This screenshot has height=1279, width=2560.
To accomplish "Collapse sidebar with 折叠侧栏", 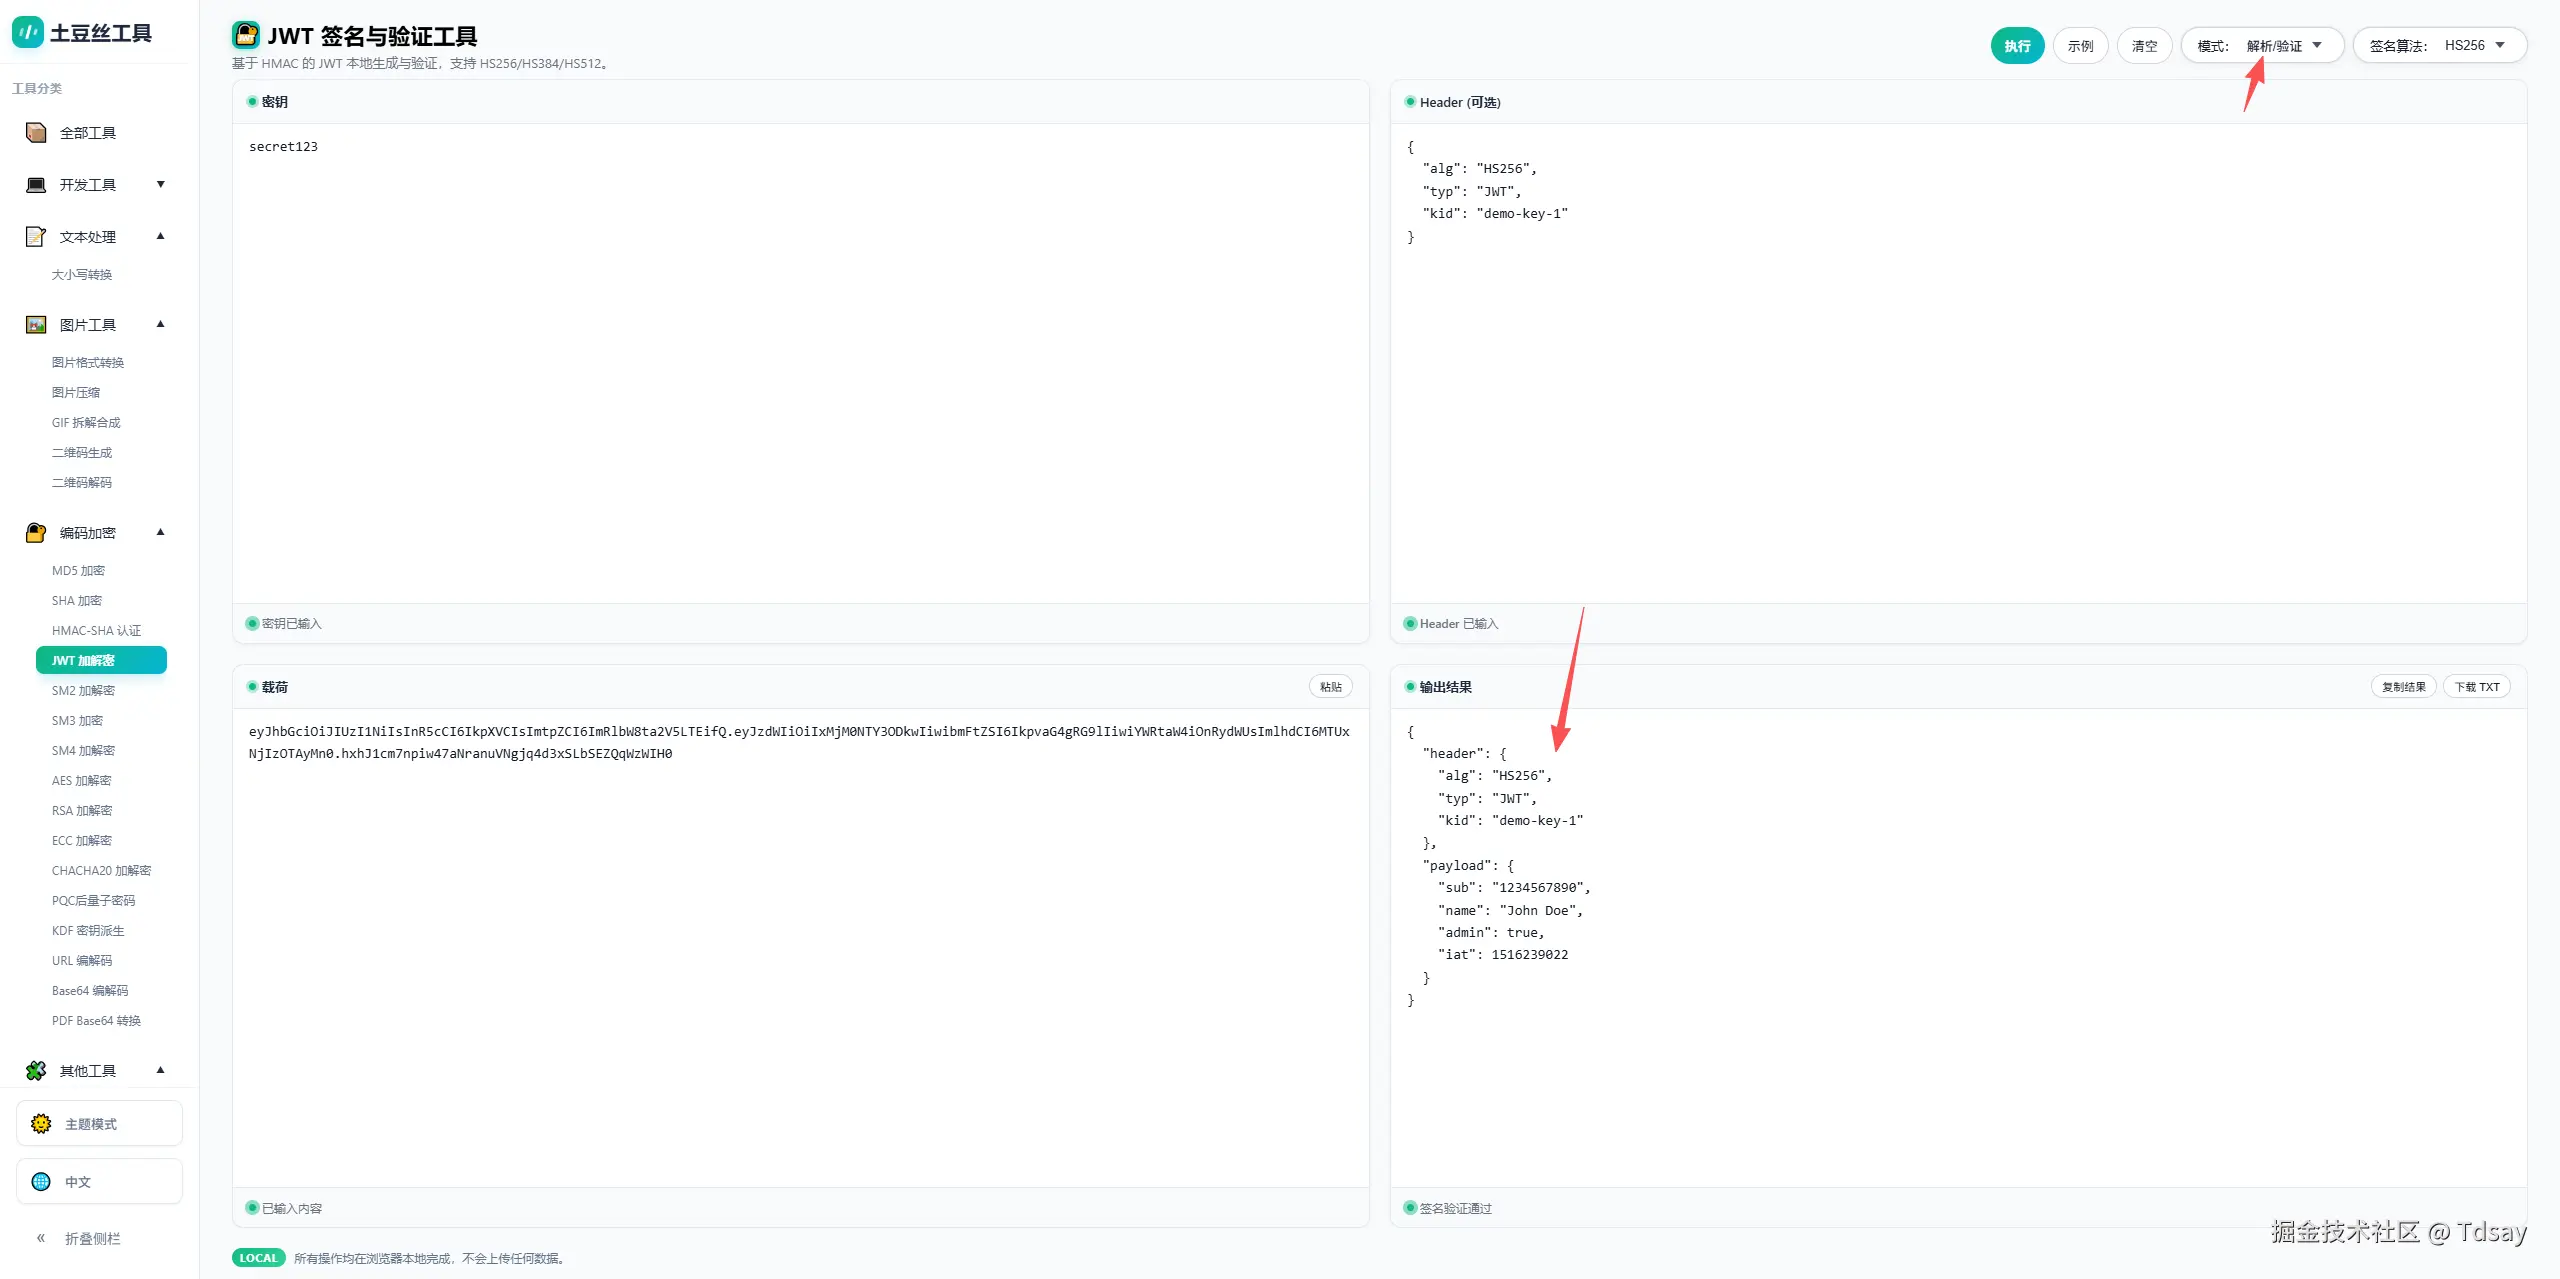I will click(80, 1238).
